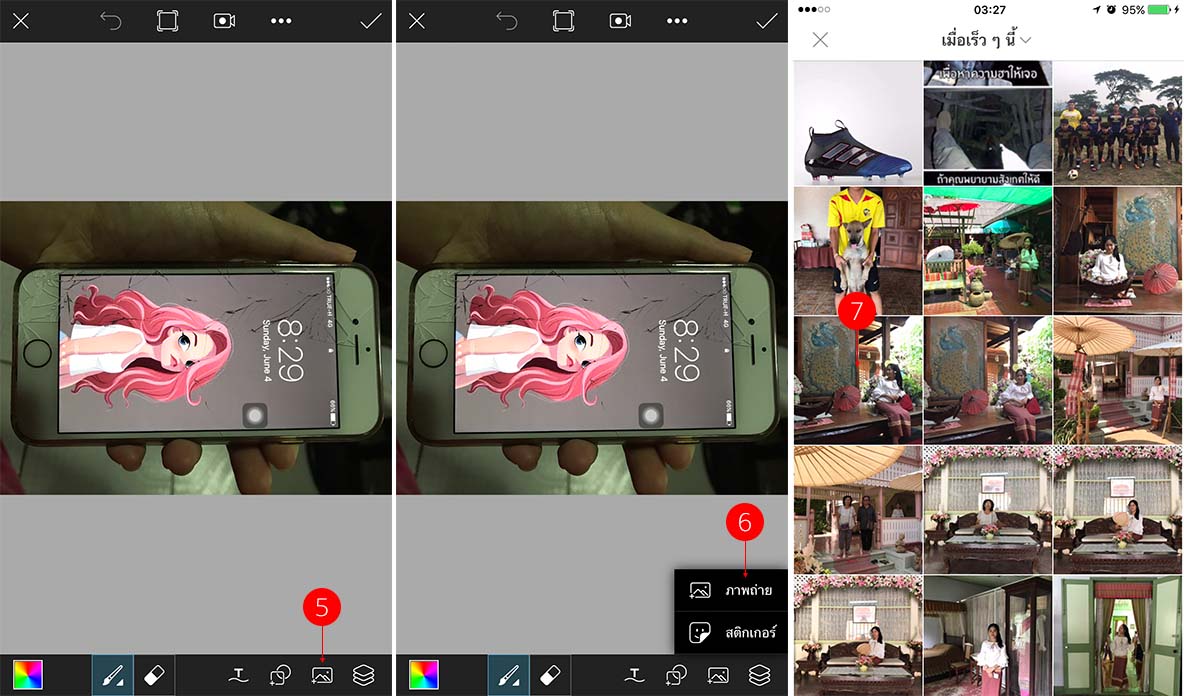Select the Text tool in the leftmost editor
1184x696 pixels.
point(238,676)
